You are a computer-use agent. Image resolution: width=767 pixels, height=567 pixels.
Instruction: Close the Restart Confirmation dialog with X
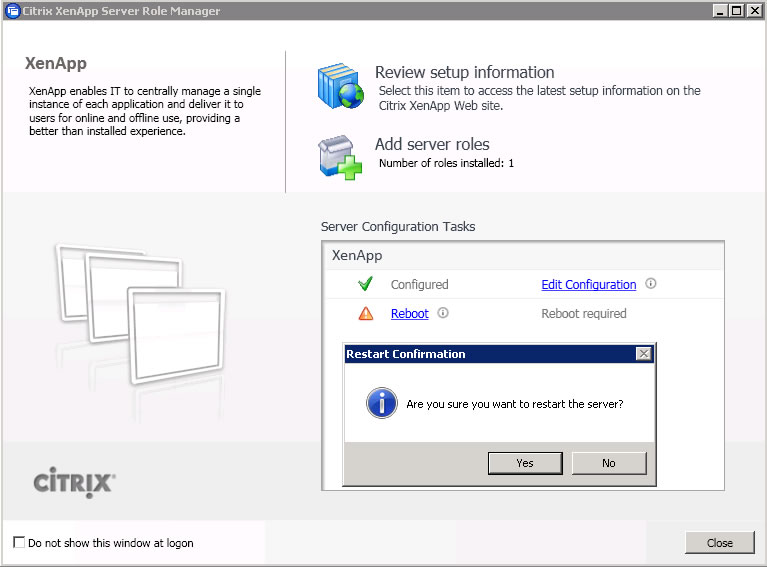pos(644,354)
